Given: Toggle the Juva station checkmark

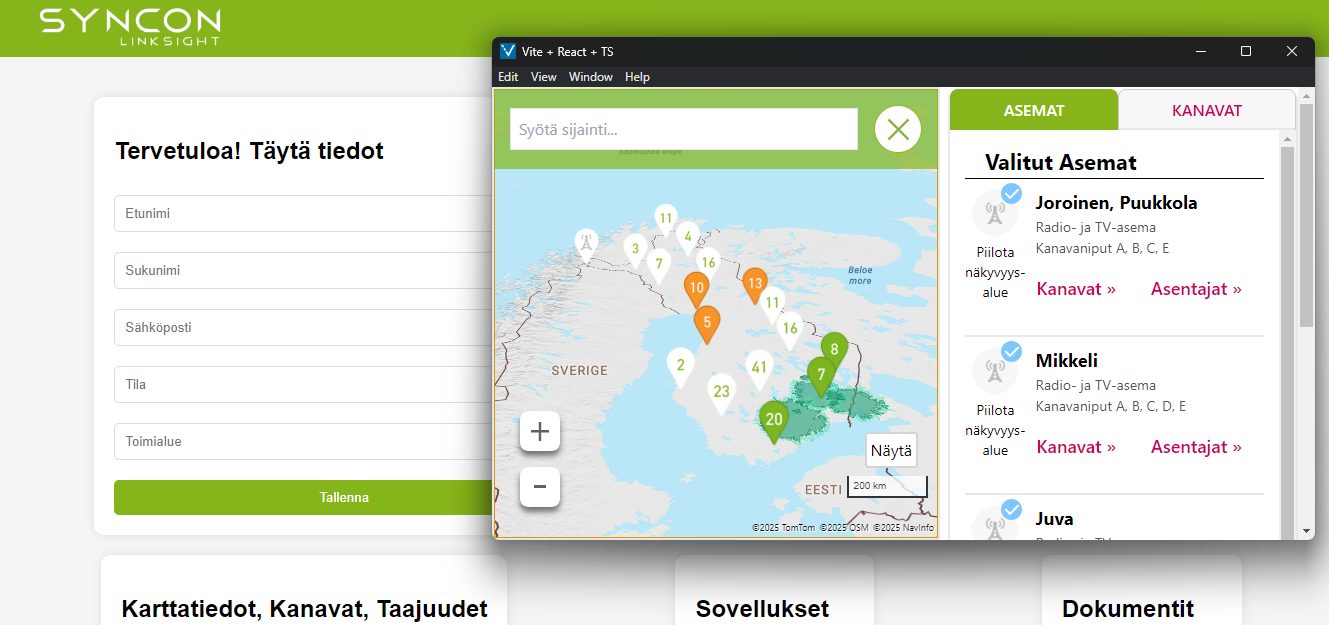Looking at the screenshot, I should (x=1012, y=509).
